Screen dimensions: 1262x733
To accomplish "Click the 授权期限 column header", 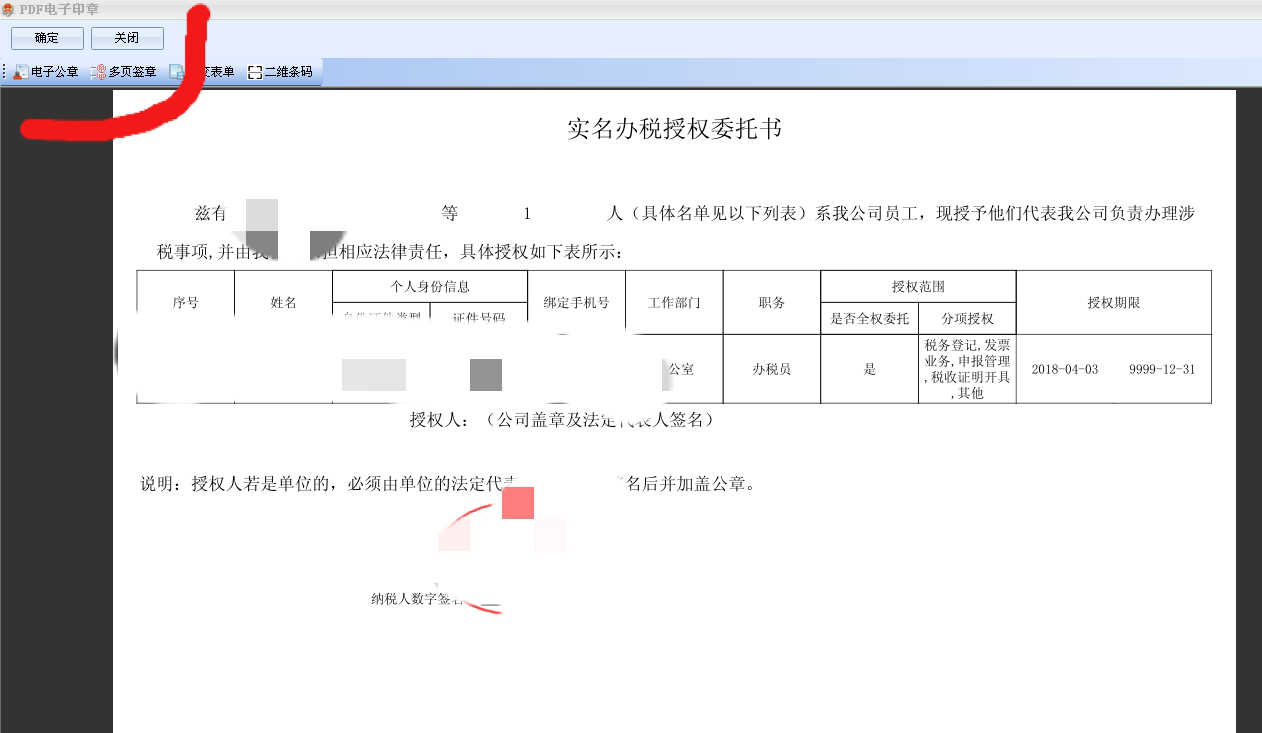I will [1114, 303].
